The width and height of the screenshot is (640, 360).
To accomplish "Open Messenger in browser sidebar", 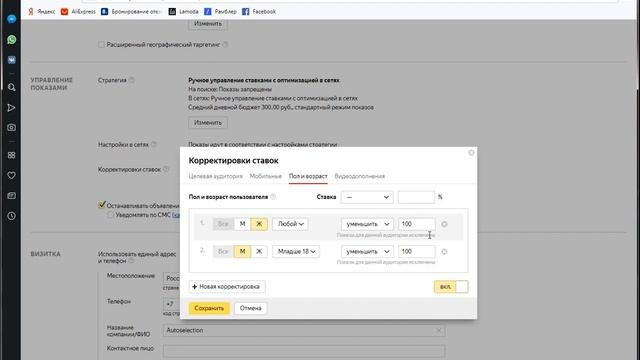I will click(x=11, y=19).
